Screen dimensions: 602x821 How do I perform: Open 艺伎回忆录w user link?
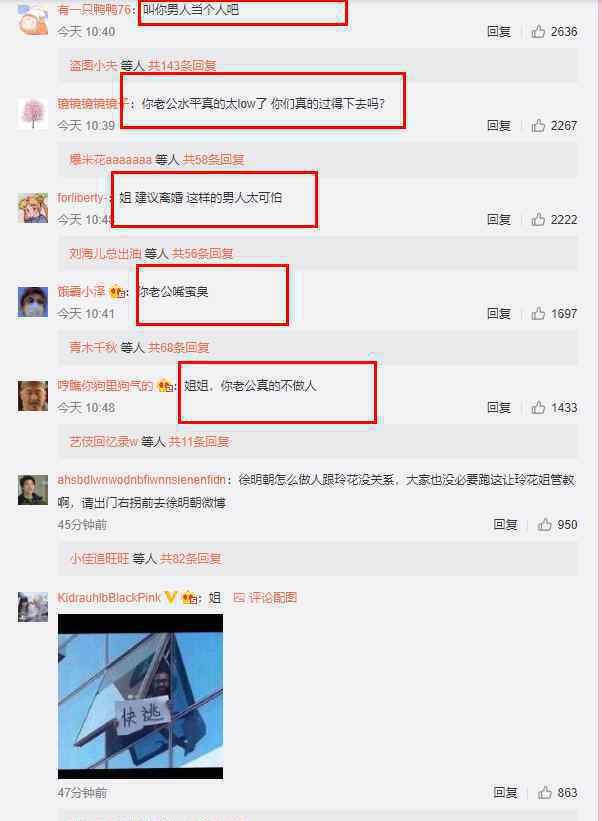tap(104, 441)
